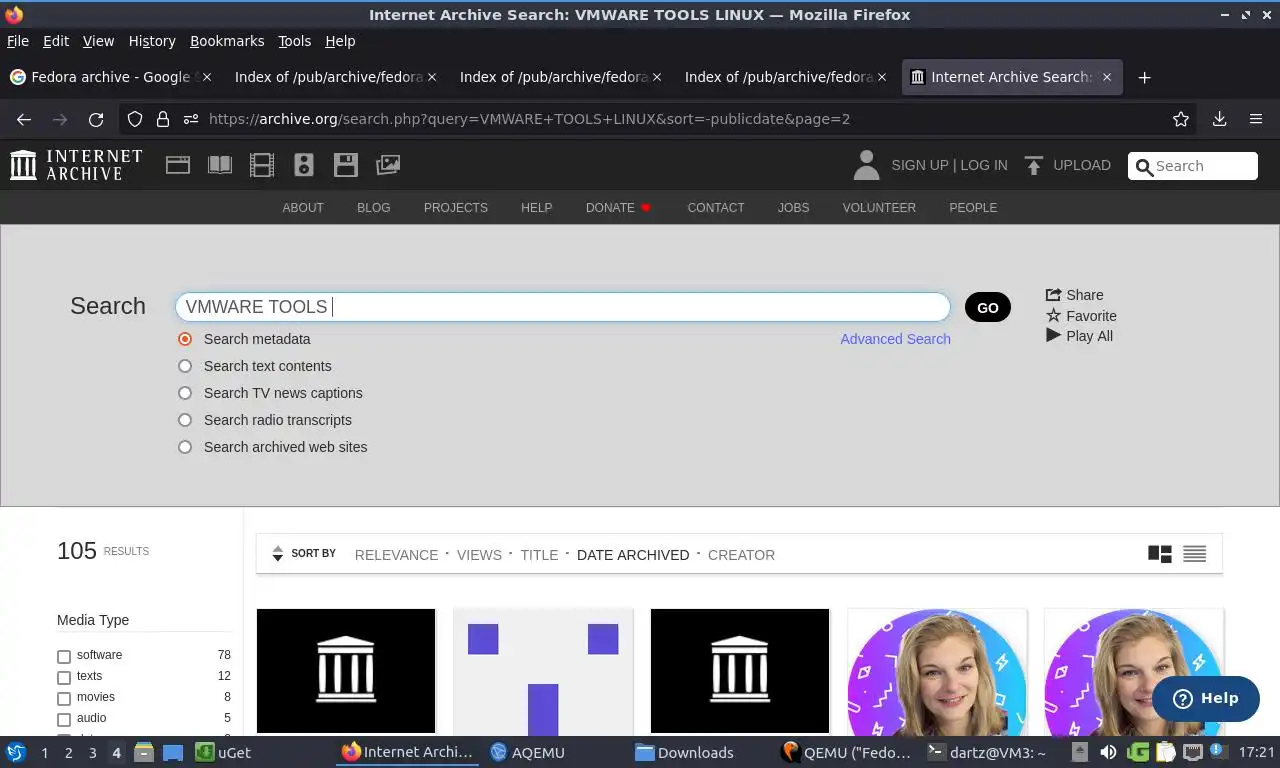Reload the page with refresh icon
This screenshot has width=1280, height=768.
(x=96, y=119)
